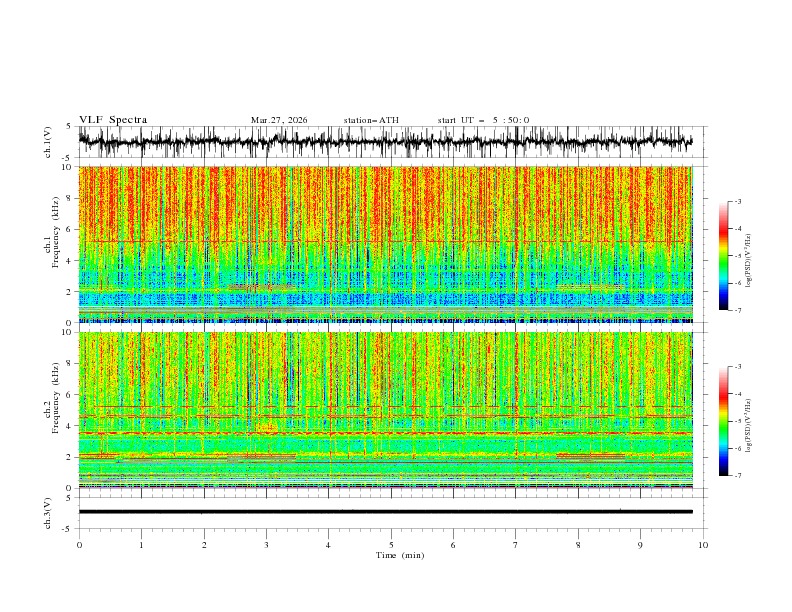This screenshot has width=792, height=612.
Task: Click the ch.2 "Frequency (kHz)" axis label
Action: coord(56,398)
